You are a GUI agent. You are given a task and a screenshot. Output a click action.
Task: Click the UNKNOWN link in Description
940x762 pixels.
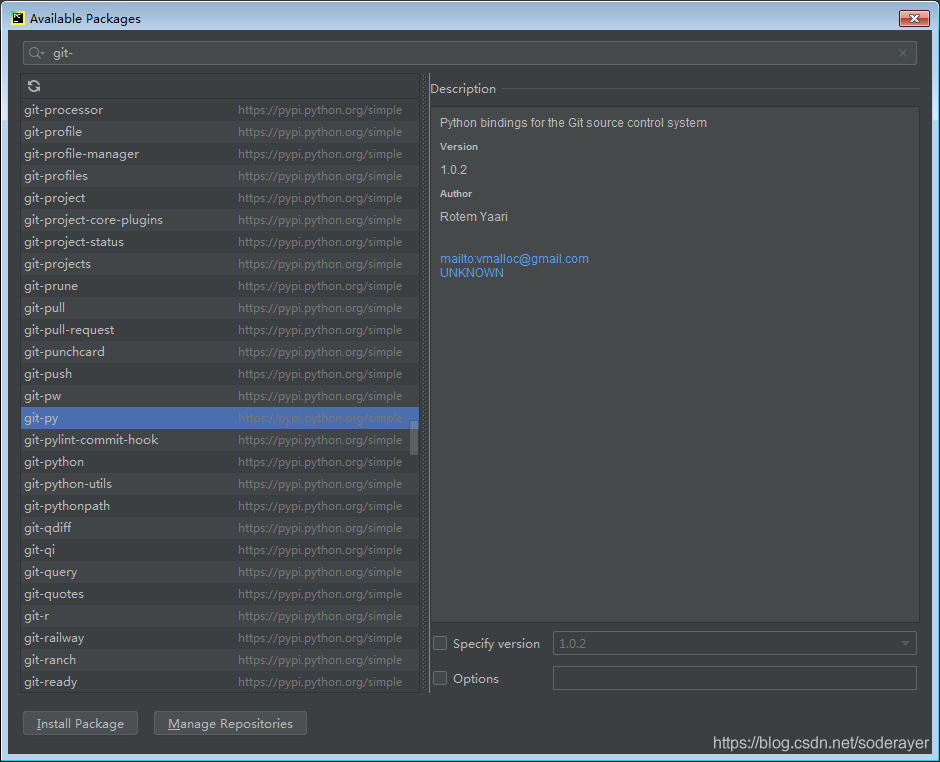(471, 272)
